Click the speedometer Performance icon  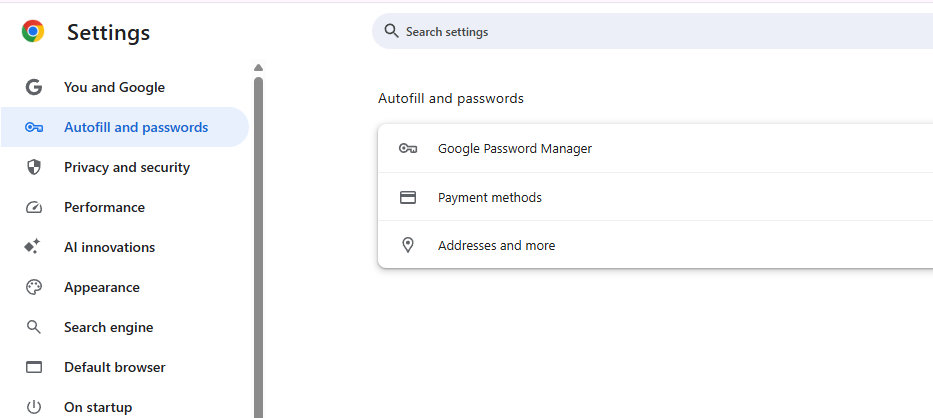[34, 207]
